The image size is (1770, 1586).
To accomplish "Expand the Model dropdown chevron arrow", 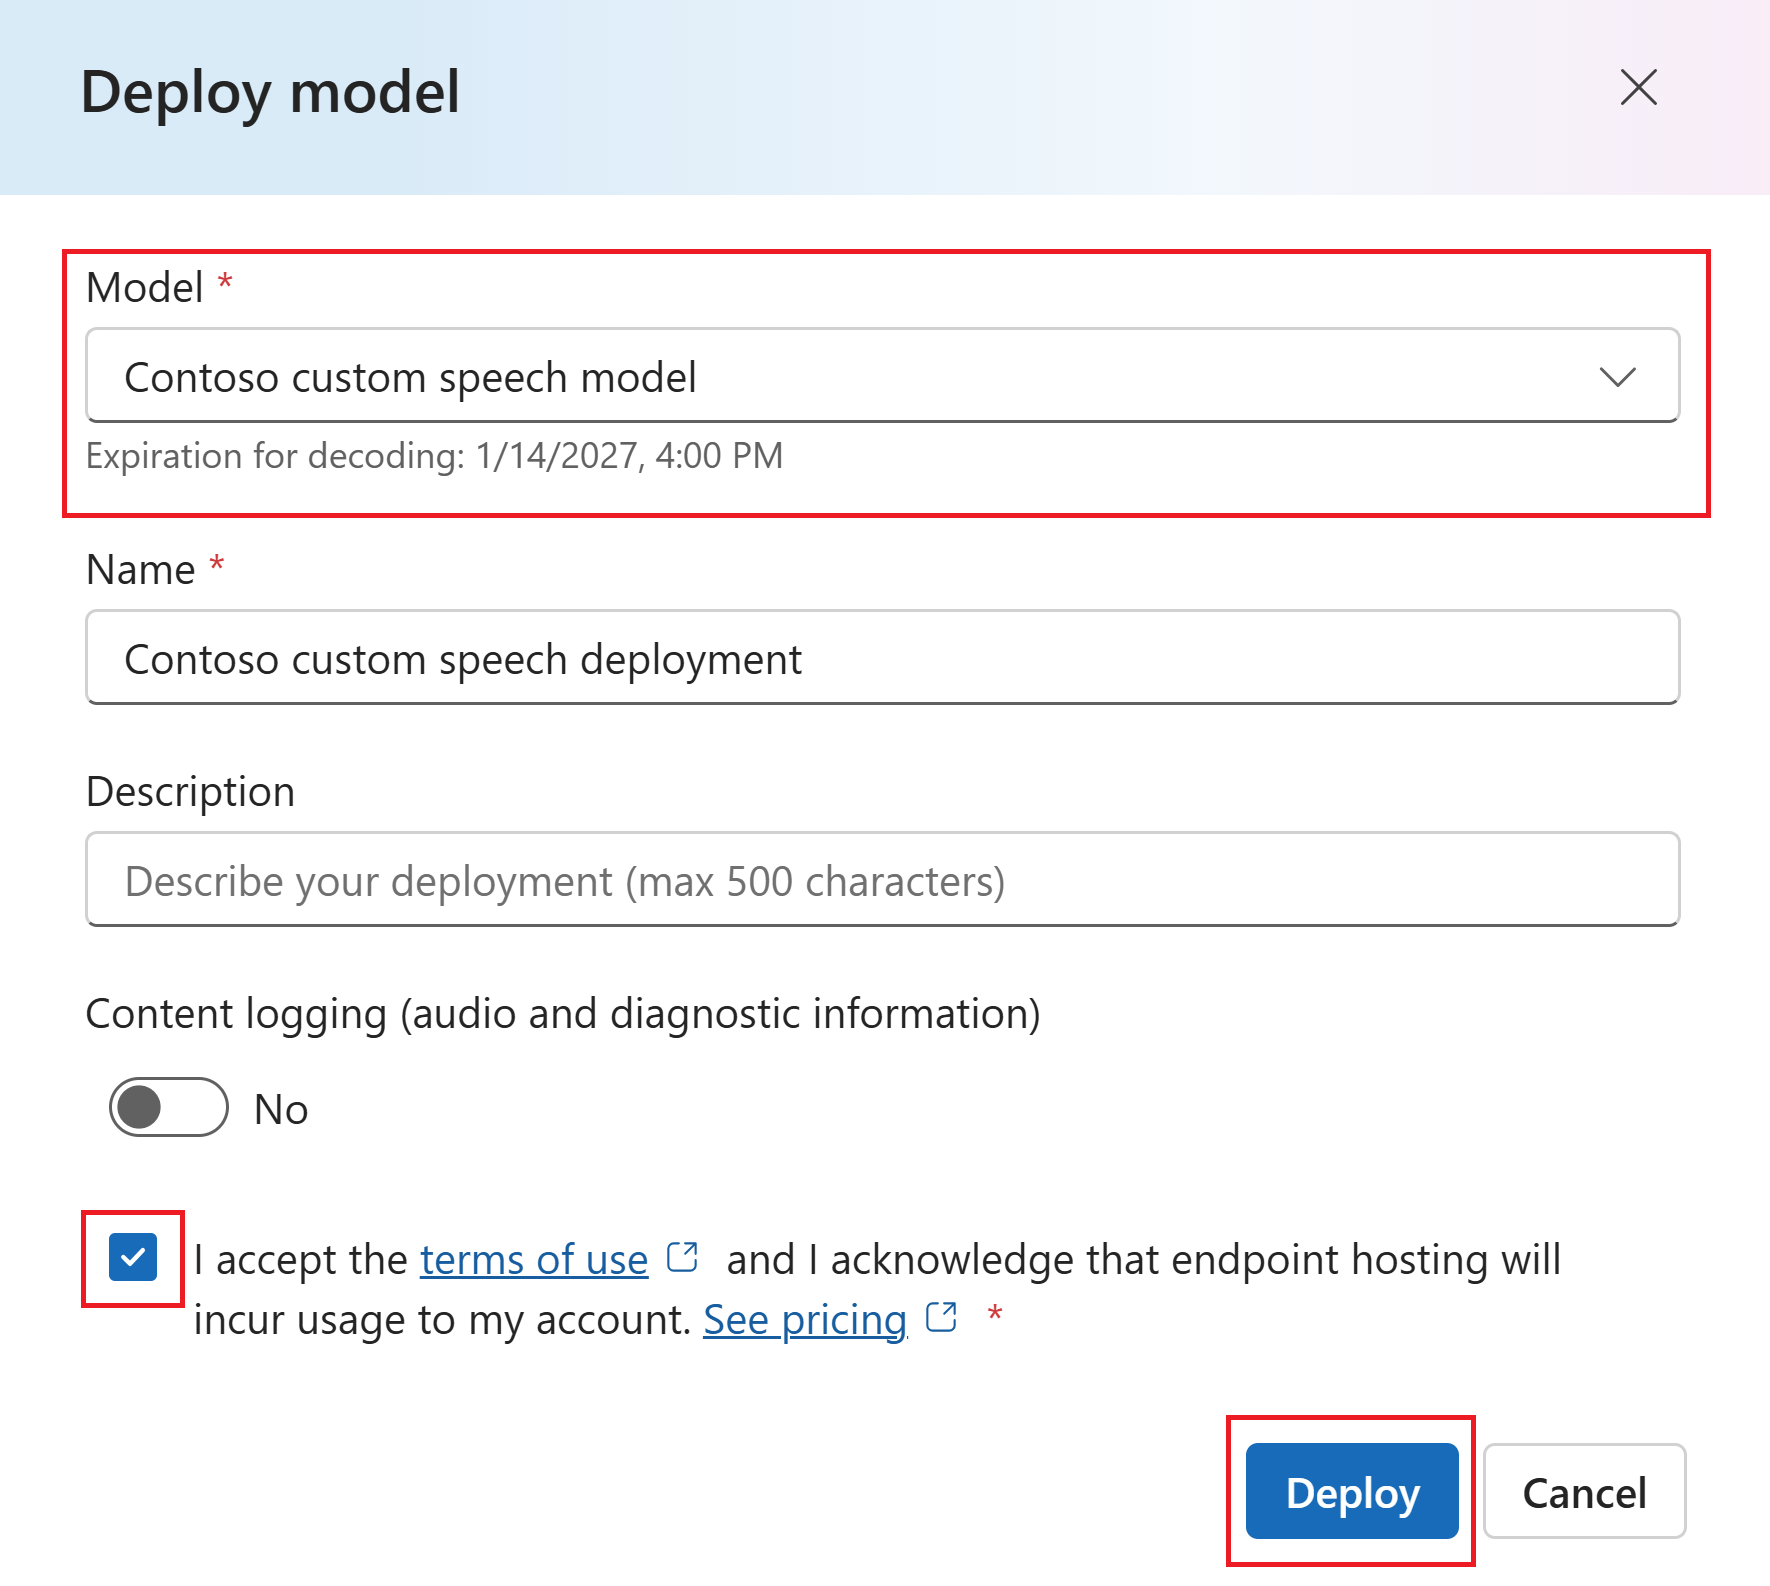I will [1616, 377].
